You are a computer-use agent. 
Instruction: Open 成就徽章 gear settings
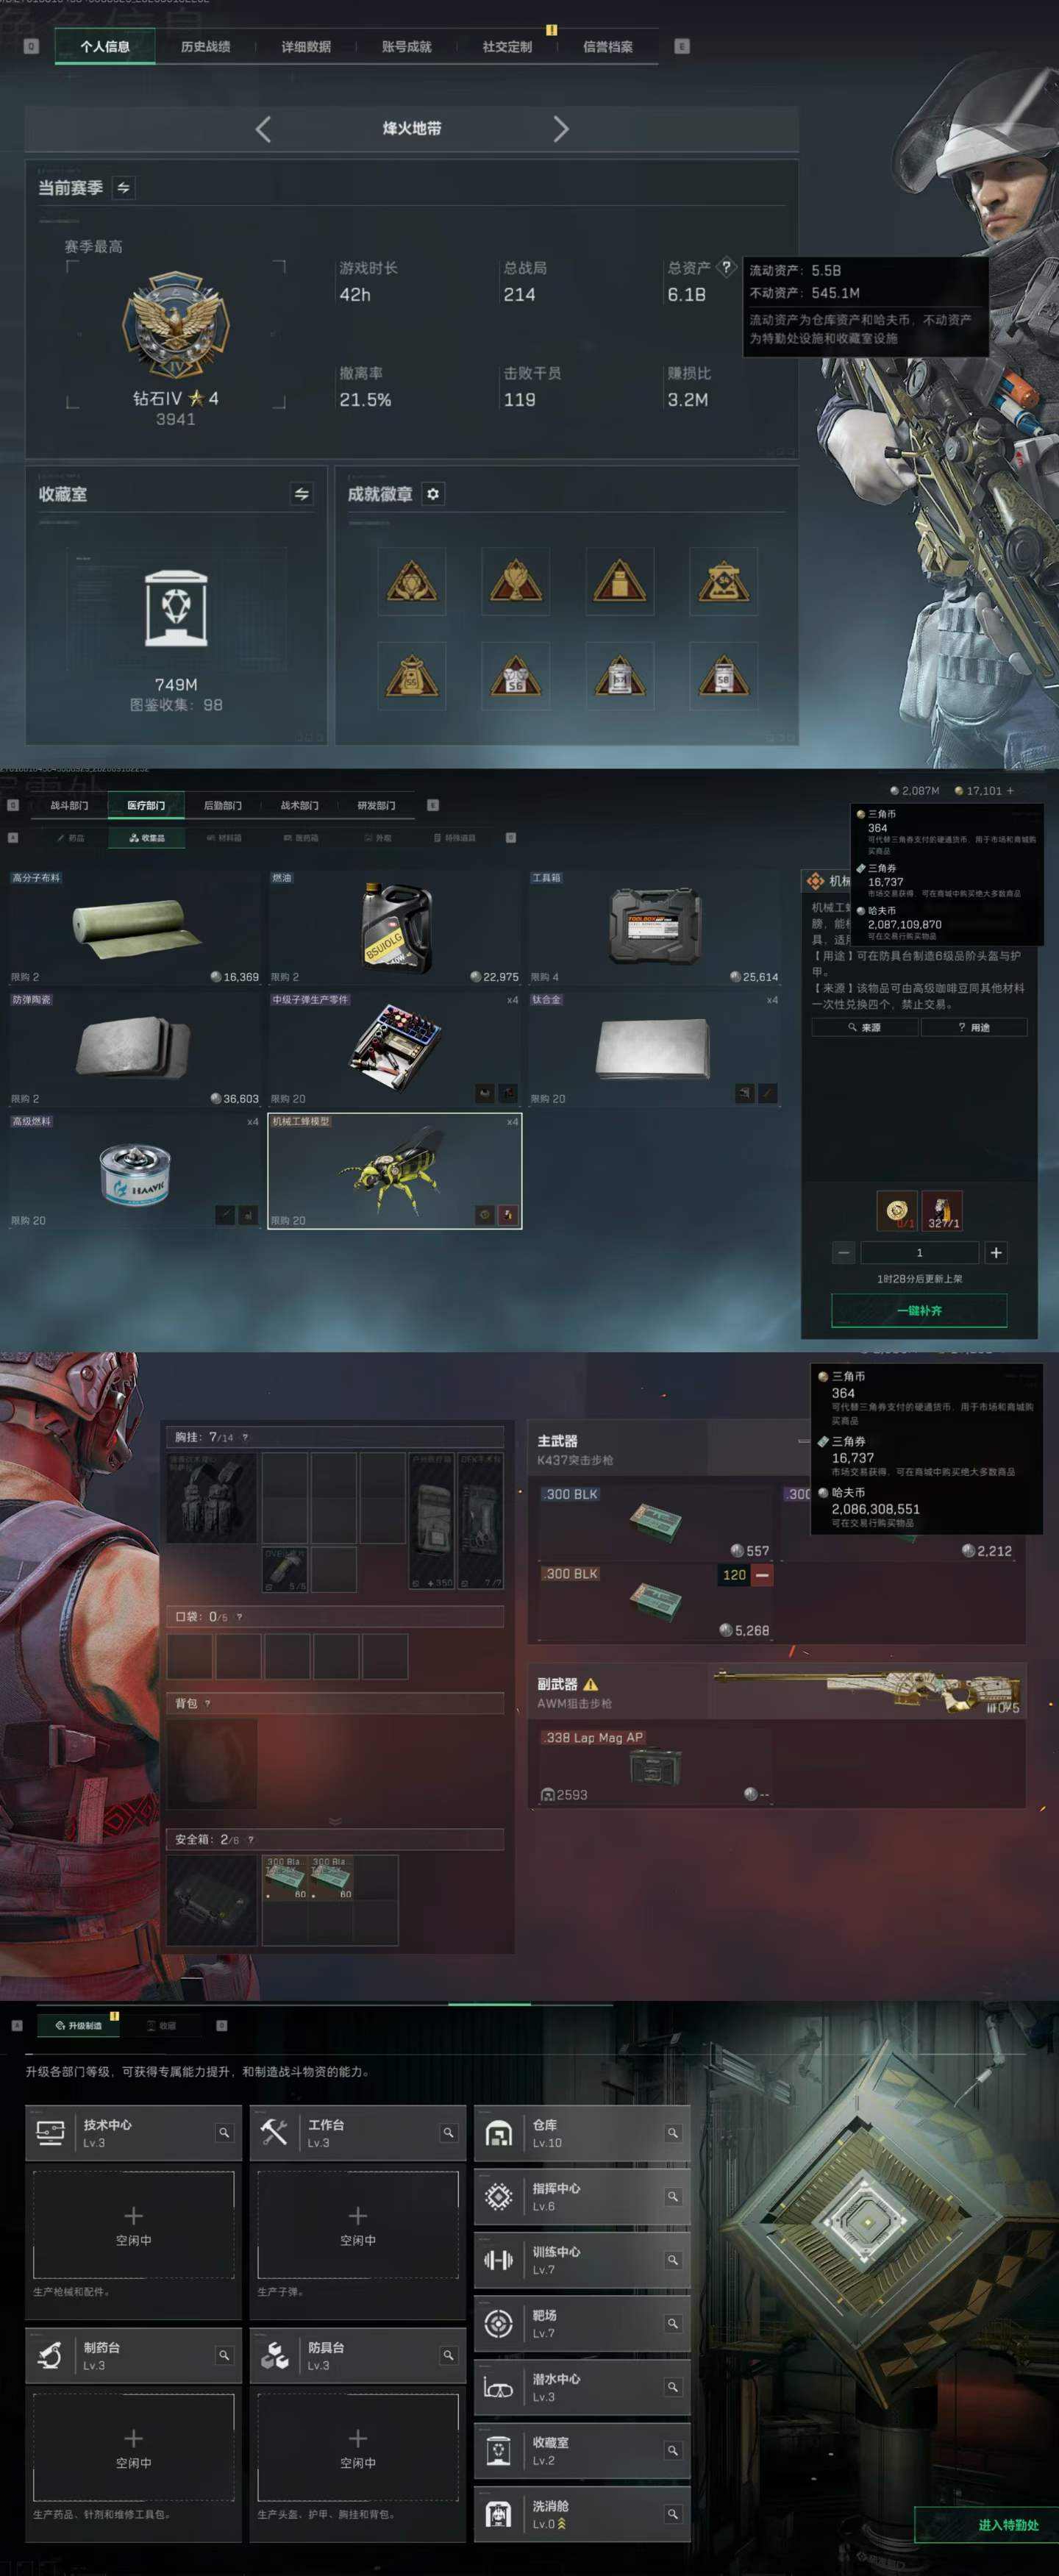pyautogui.click(x=433, y=494)
